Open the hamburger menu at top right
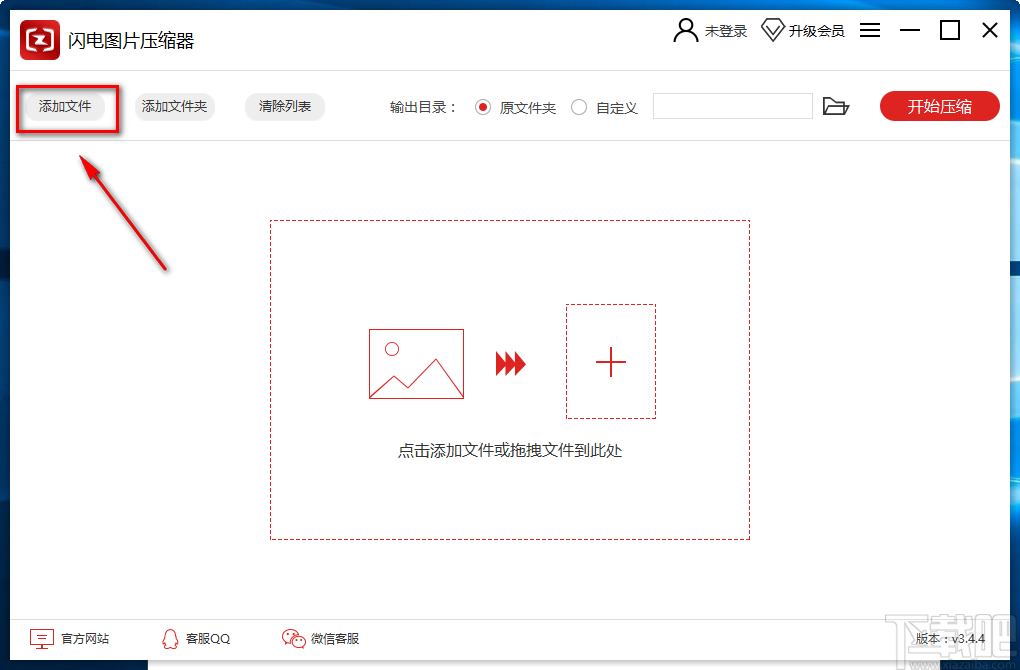Screen dimensions: 1020x670 tap(870, 29)
